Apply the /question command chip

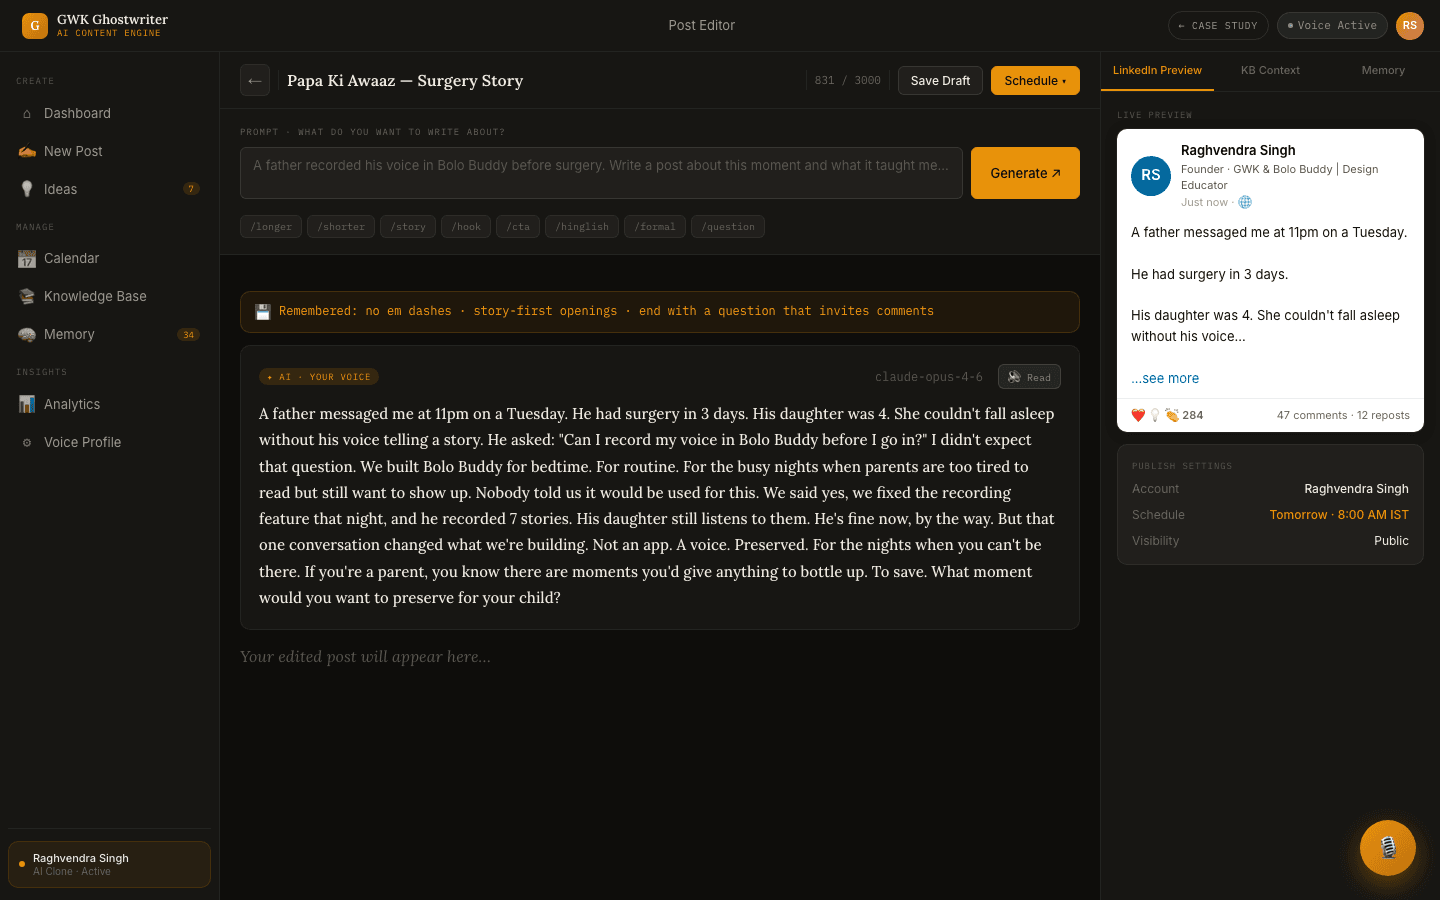pyautogui.click(x=728, y=227)
